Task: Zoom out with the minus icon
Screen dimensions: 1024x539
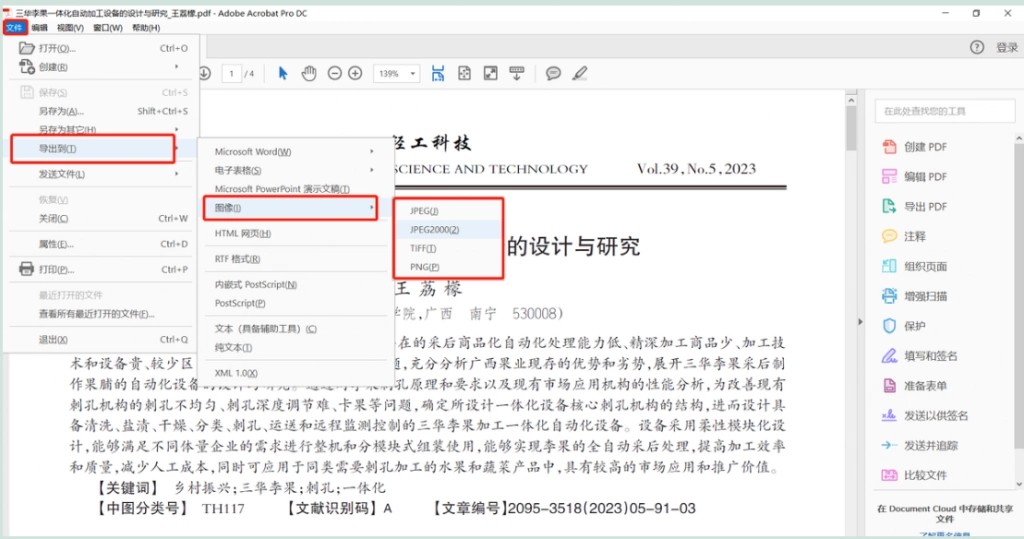Action: tap(334, 73)
